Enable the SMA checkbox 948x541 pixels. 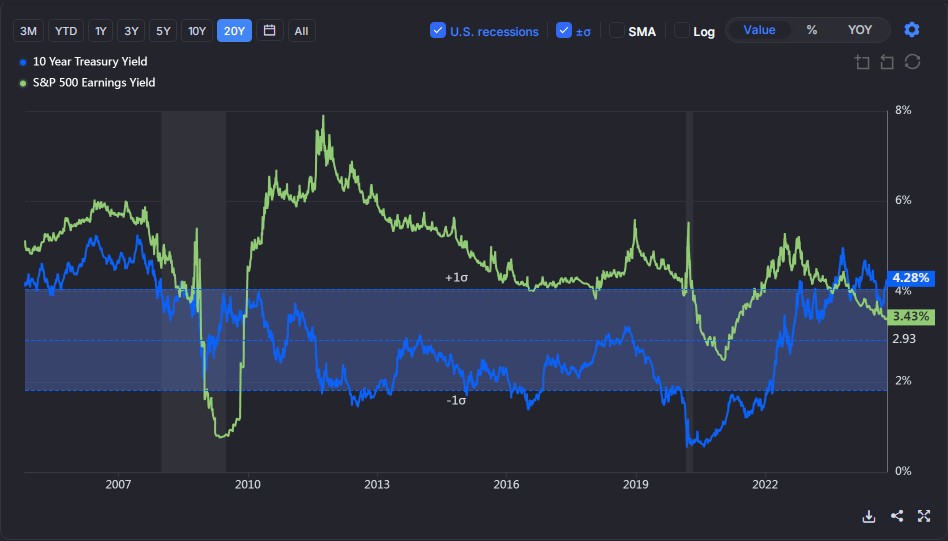(x=617, y=31)
